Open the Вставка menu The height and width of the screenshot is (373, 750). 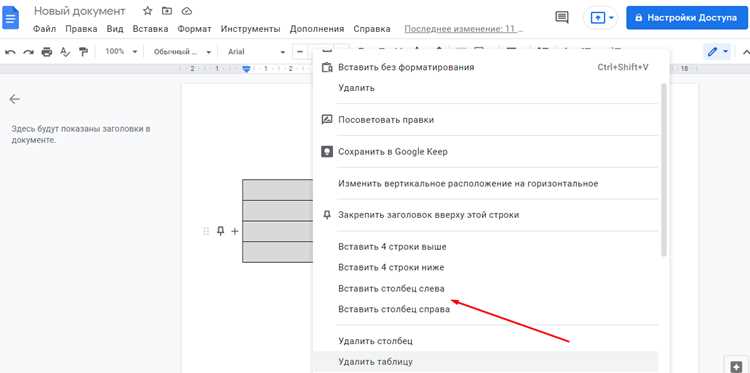(150, 29)
